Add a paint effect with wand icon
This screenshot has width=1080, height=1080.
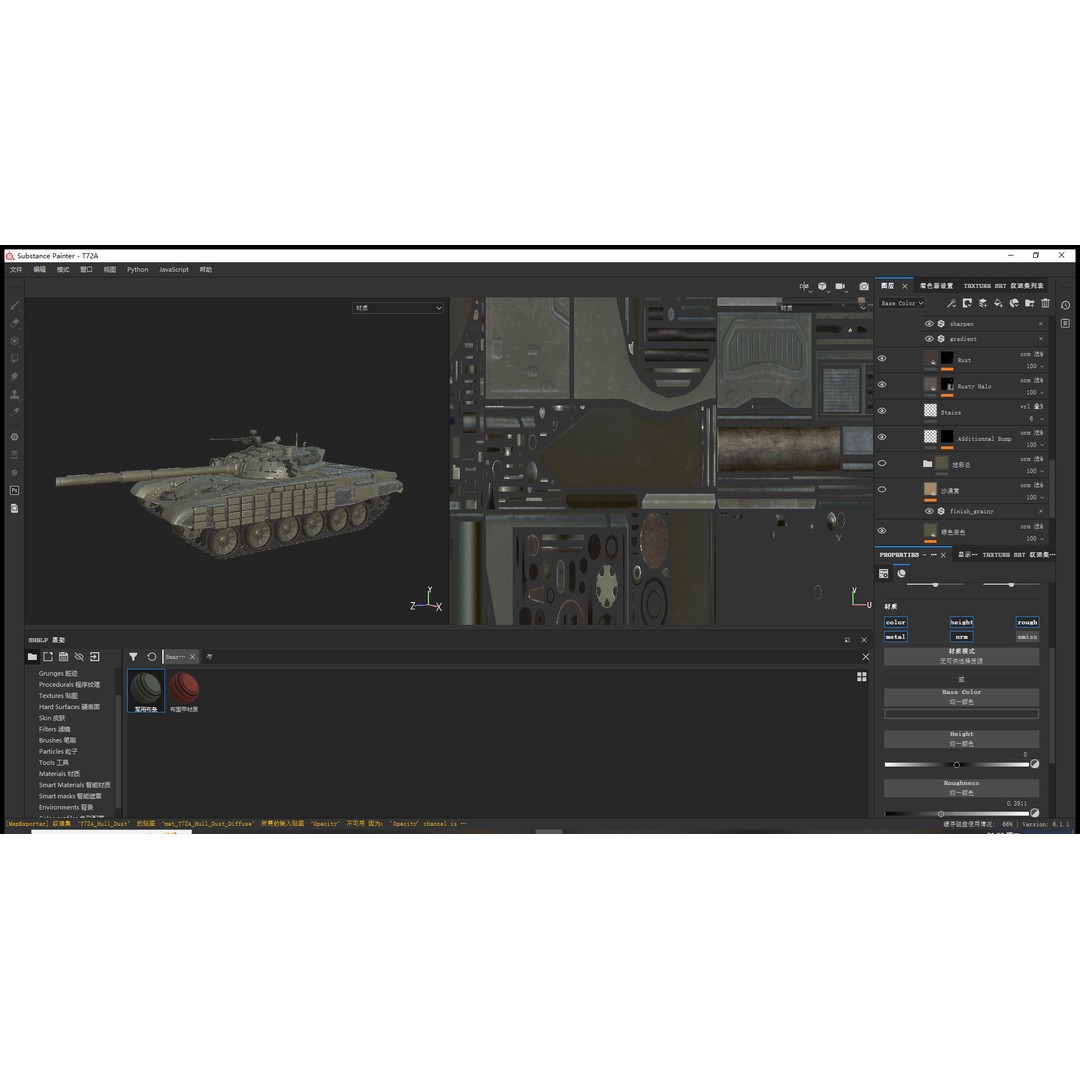[x=951, y=303]
